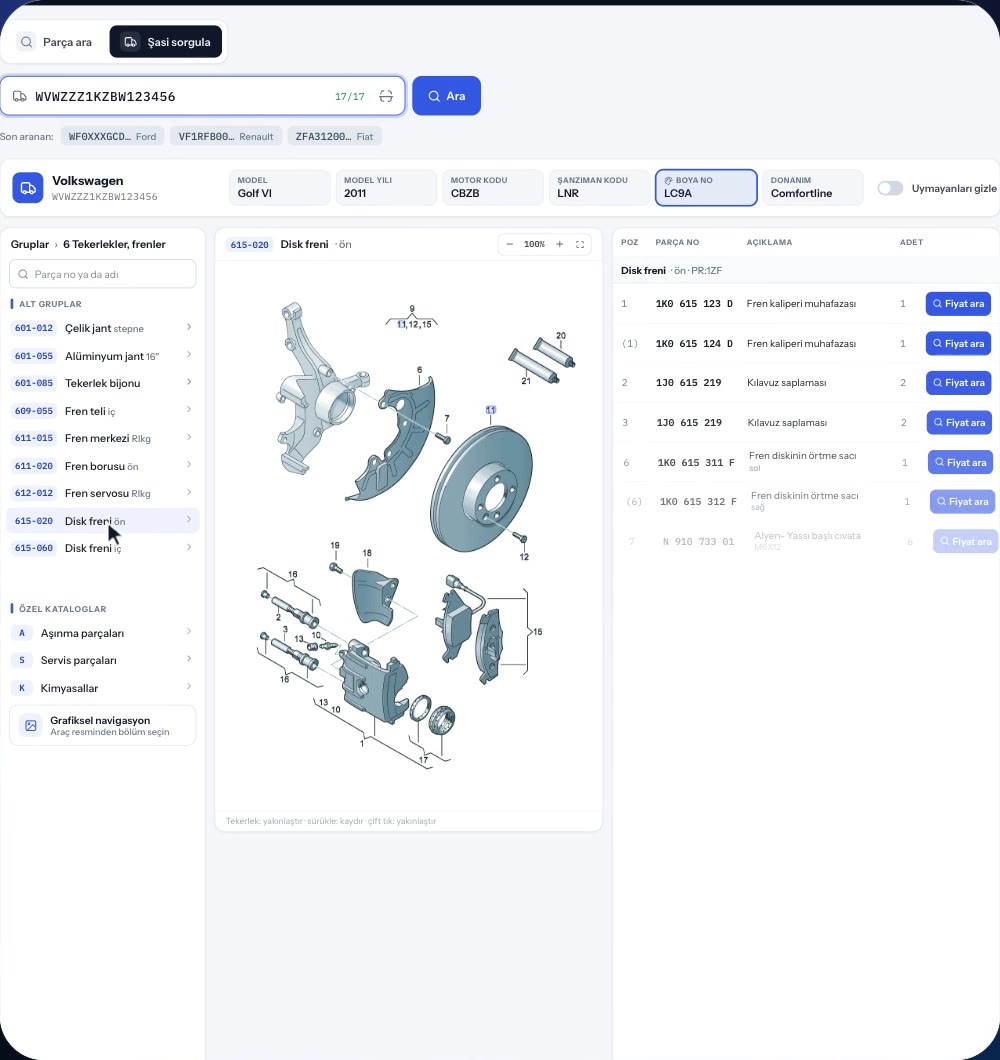Click the Grafiksel navigasyon image icon
Viewport: 1000px width, 1060px height.
click(x=30, y=725)
